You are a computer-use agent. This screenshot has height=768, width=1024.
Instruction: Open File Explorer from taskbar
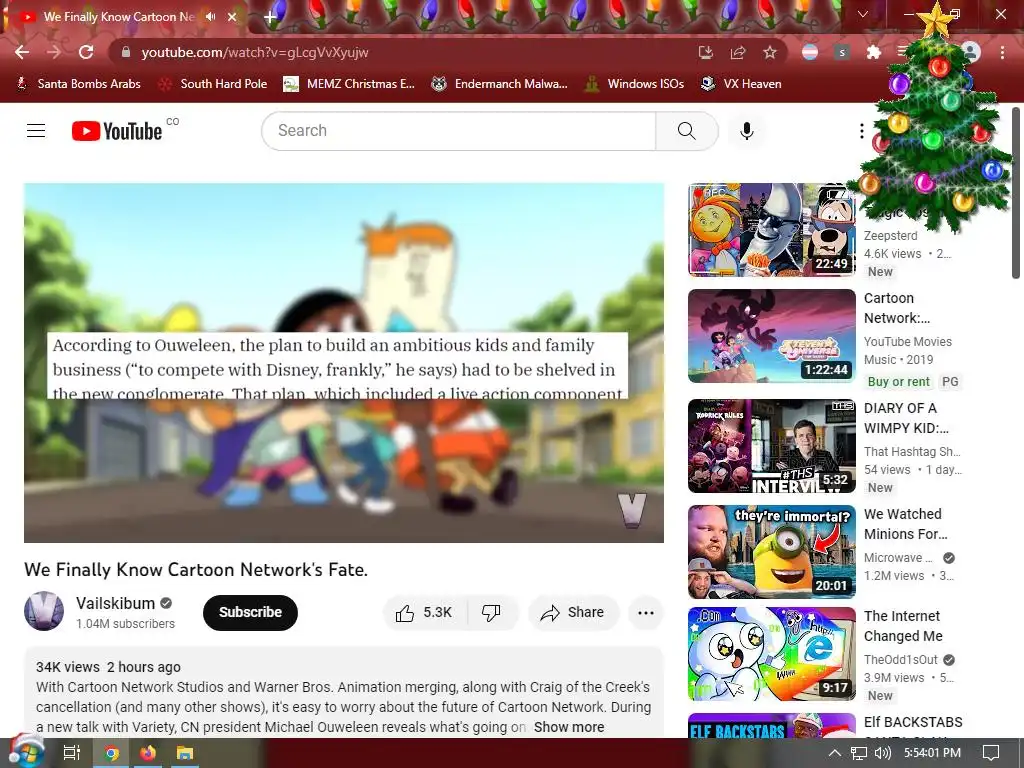coord(185,753)
